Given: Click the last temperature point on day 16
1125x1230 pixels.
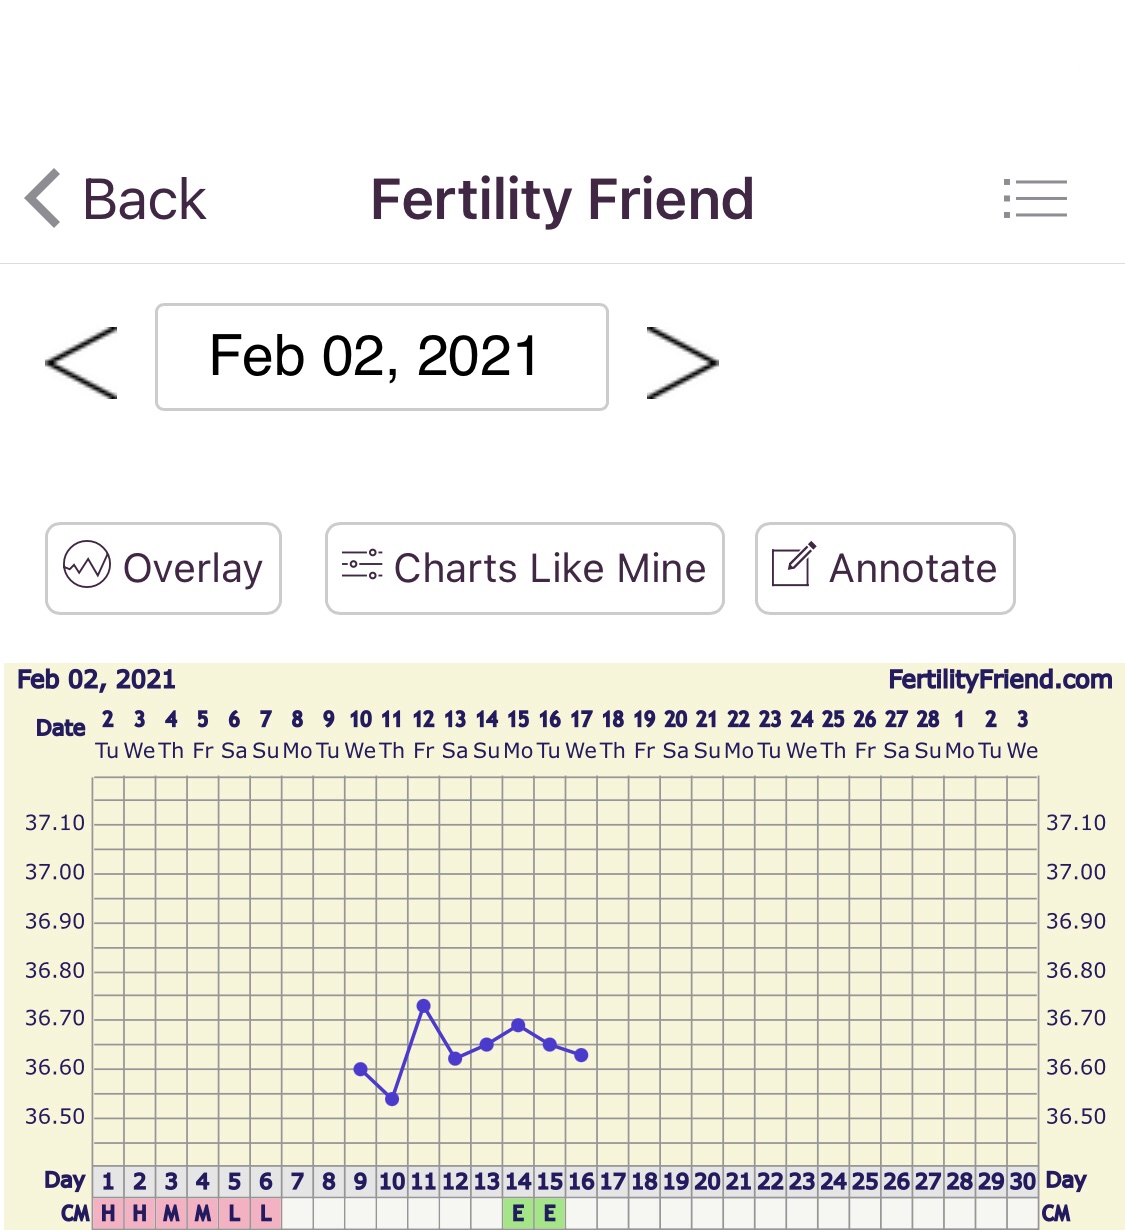Looking at the screenshot, I should point(581,1055).
